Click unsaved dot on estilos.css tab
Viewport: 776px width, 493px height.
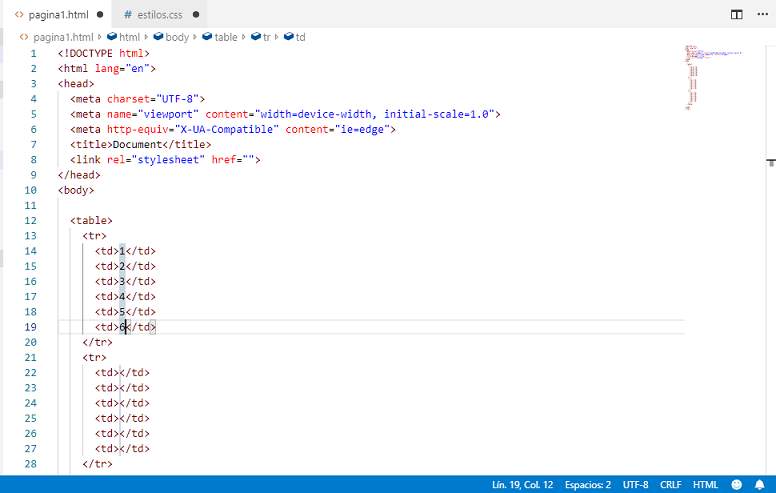196,14
